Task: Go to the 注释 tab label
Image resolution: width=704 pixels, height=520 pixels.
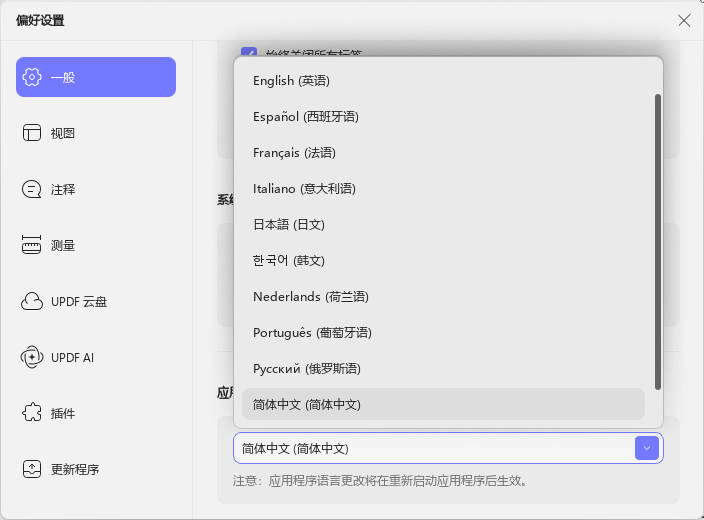Action: click(x=63, y=189)
